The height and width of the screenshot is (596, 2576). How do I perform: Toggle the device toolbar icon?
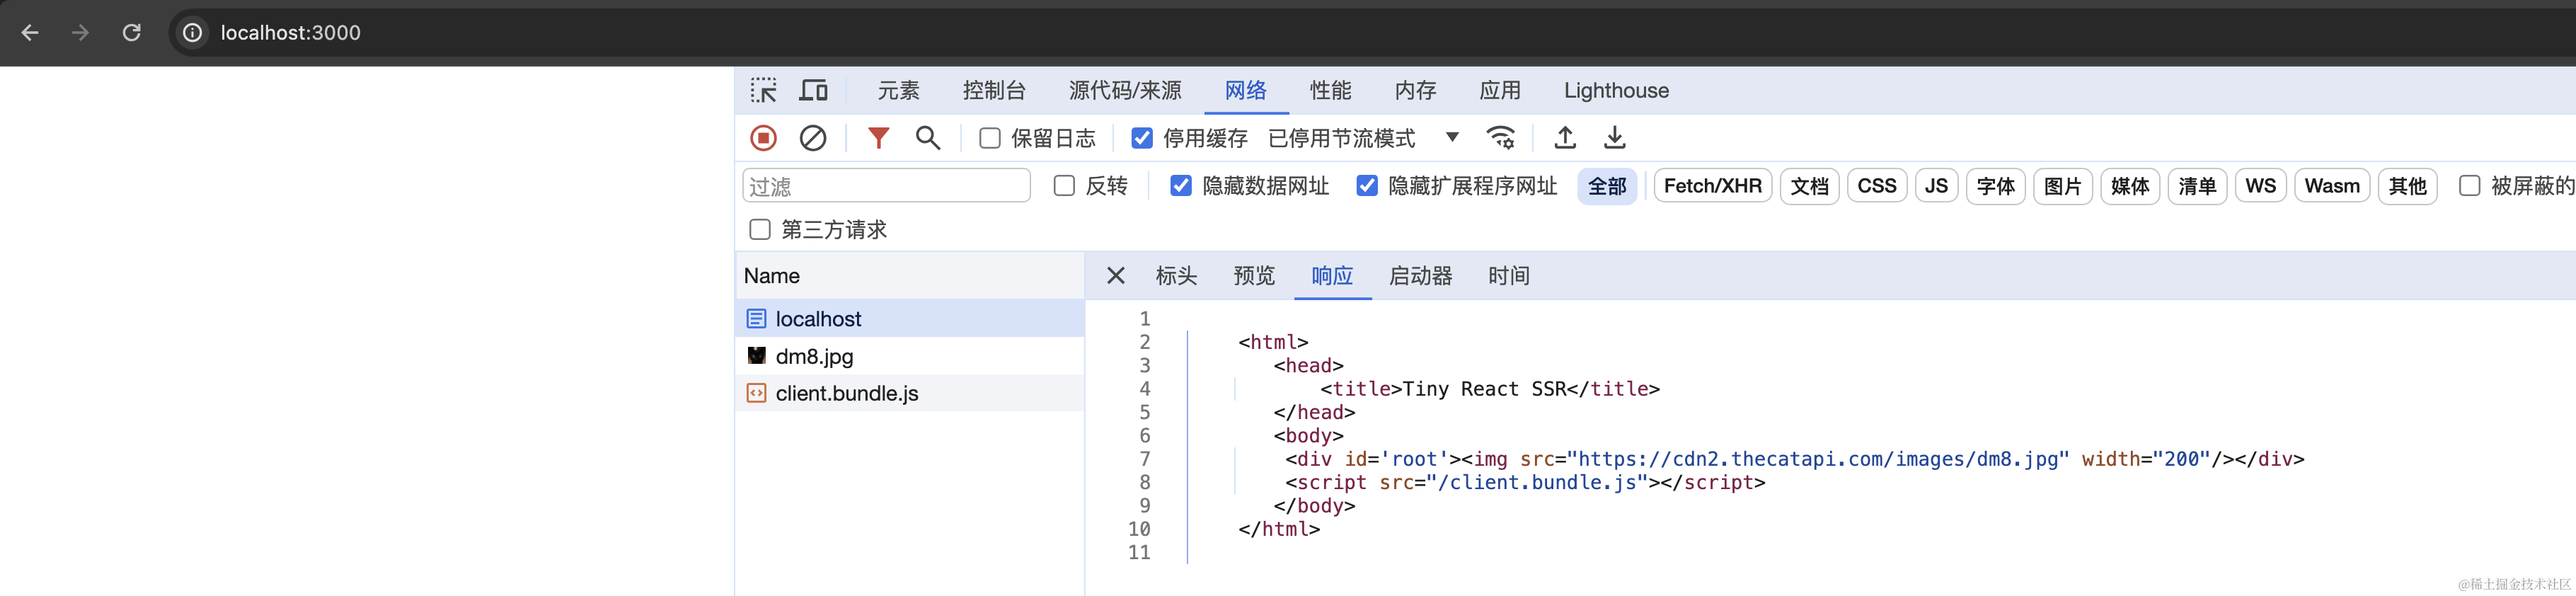click(x=813, y=91)
